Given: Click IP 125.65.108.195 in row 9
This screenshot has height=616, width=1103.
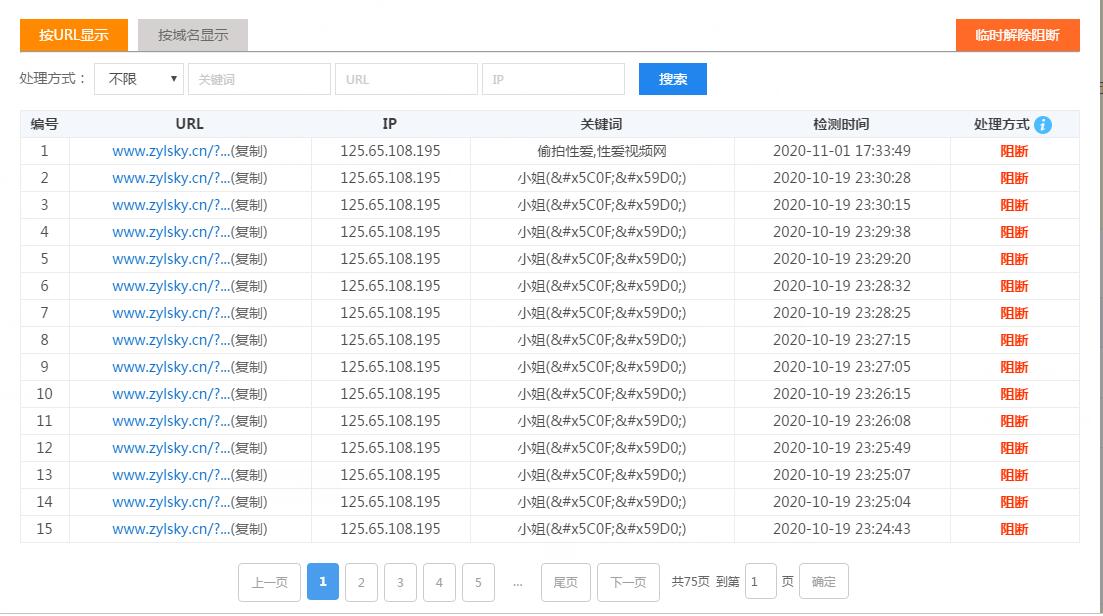Looking at the screenshot, I should [390, 367].
